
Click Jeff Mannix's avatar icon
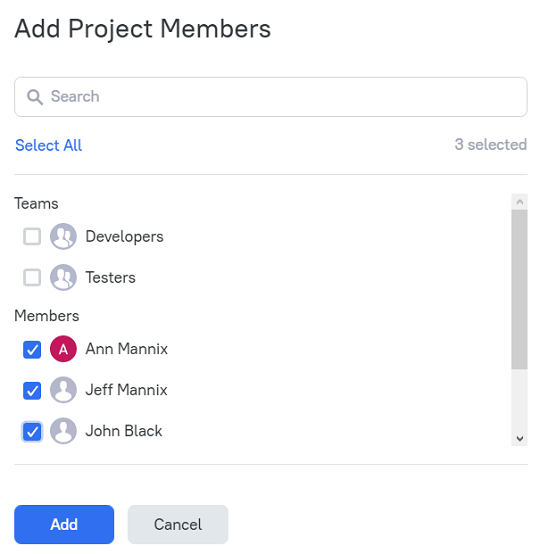pos(63,390)
